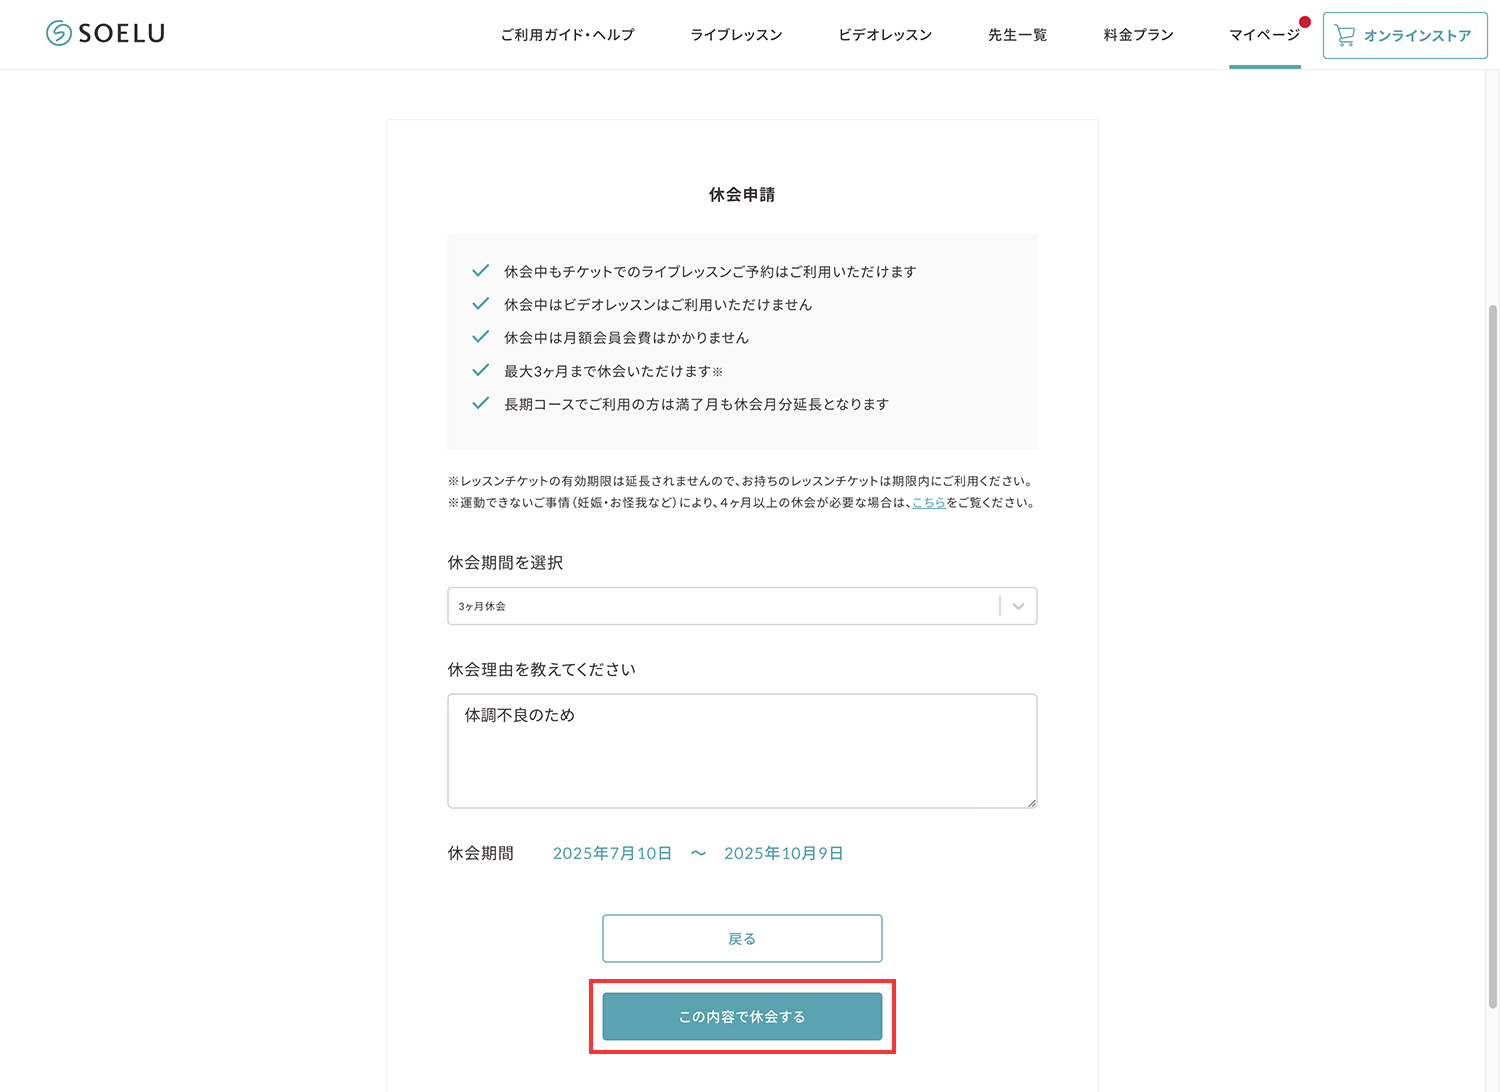Go to ビデオレッスン page

pyautogui.click(x=885, y=35)
